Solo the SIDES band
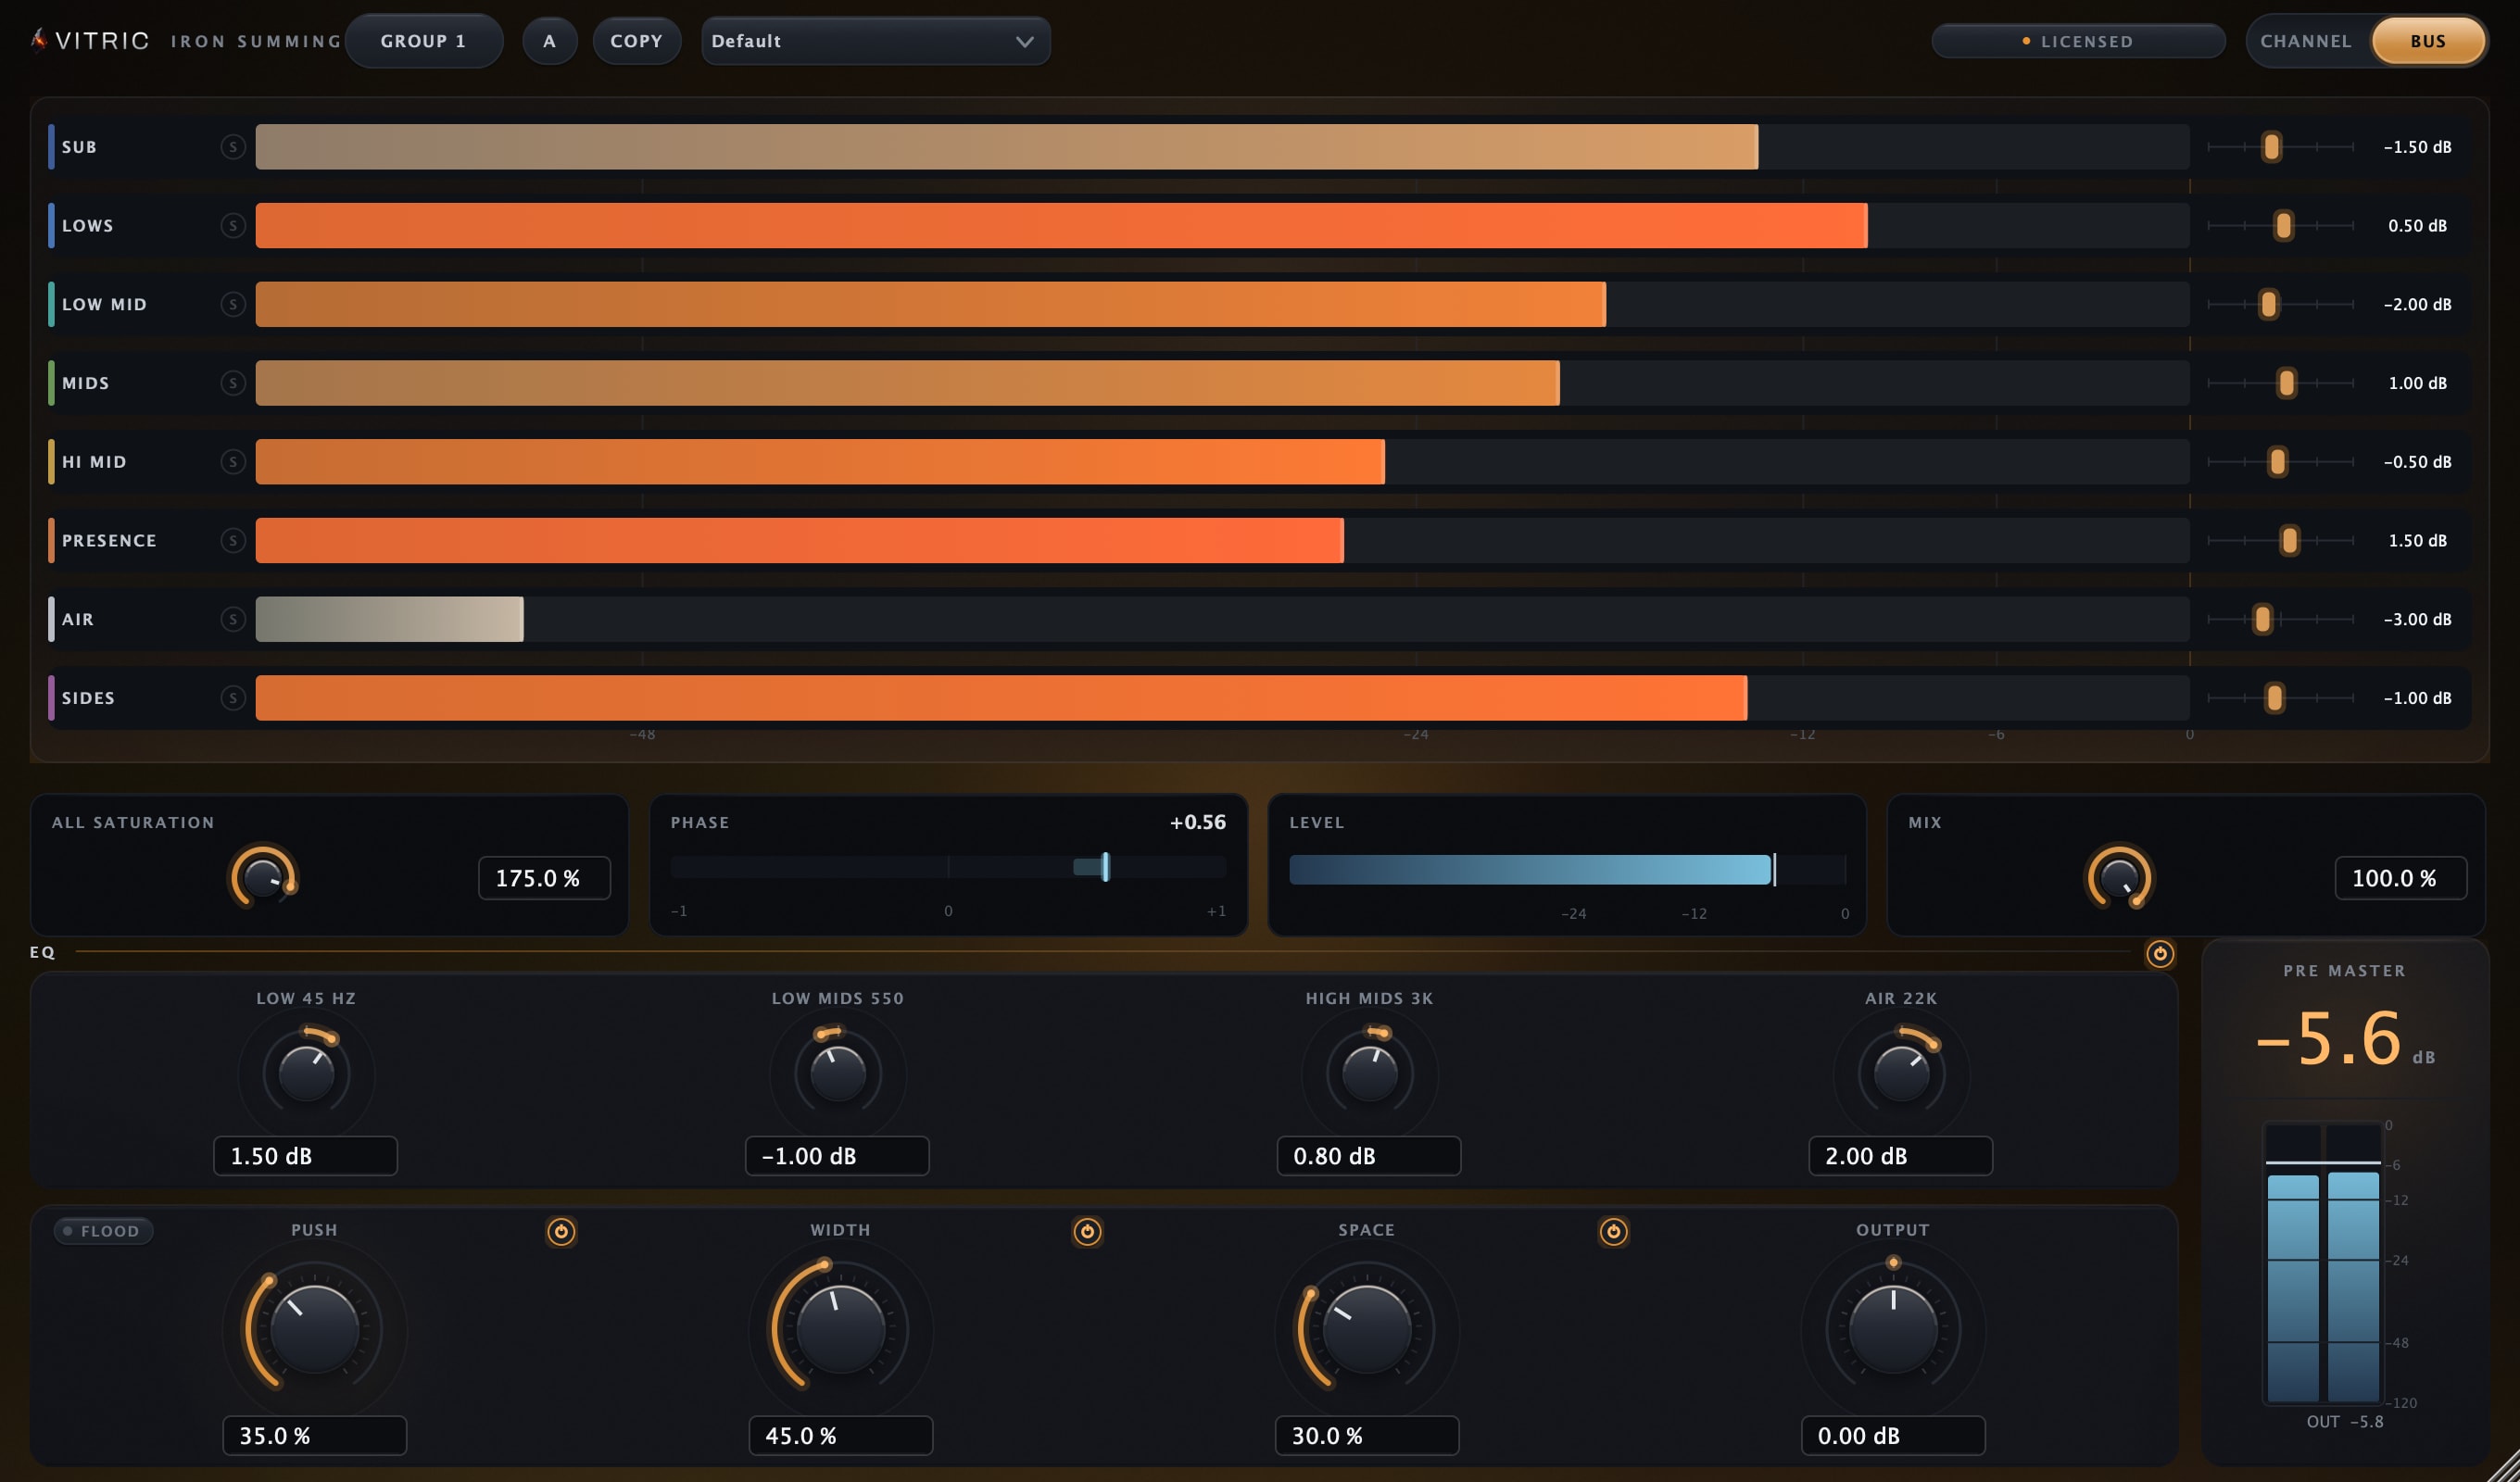Viewport: 2520px width, 1482px height. click(233, 698)
